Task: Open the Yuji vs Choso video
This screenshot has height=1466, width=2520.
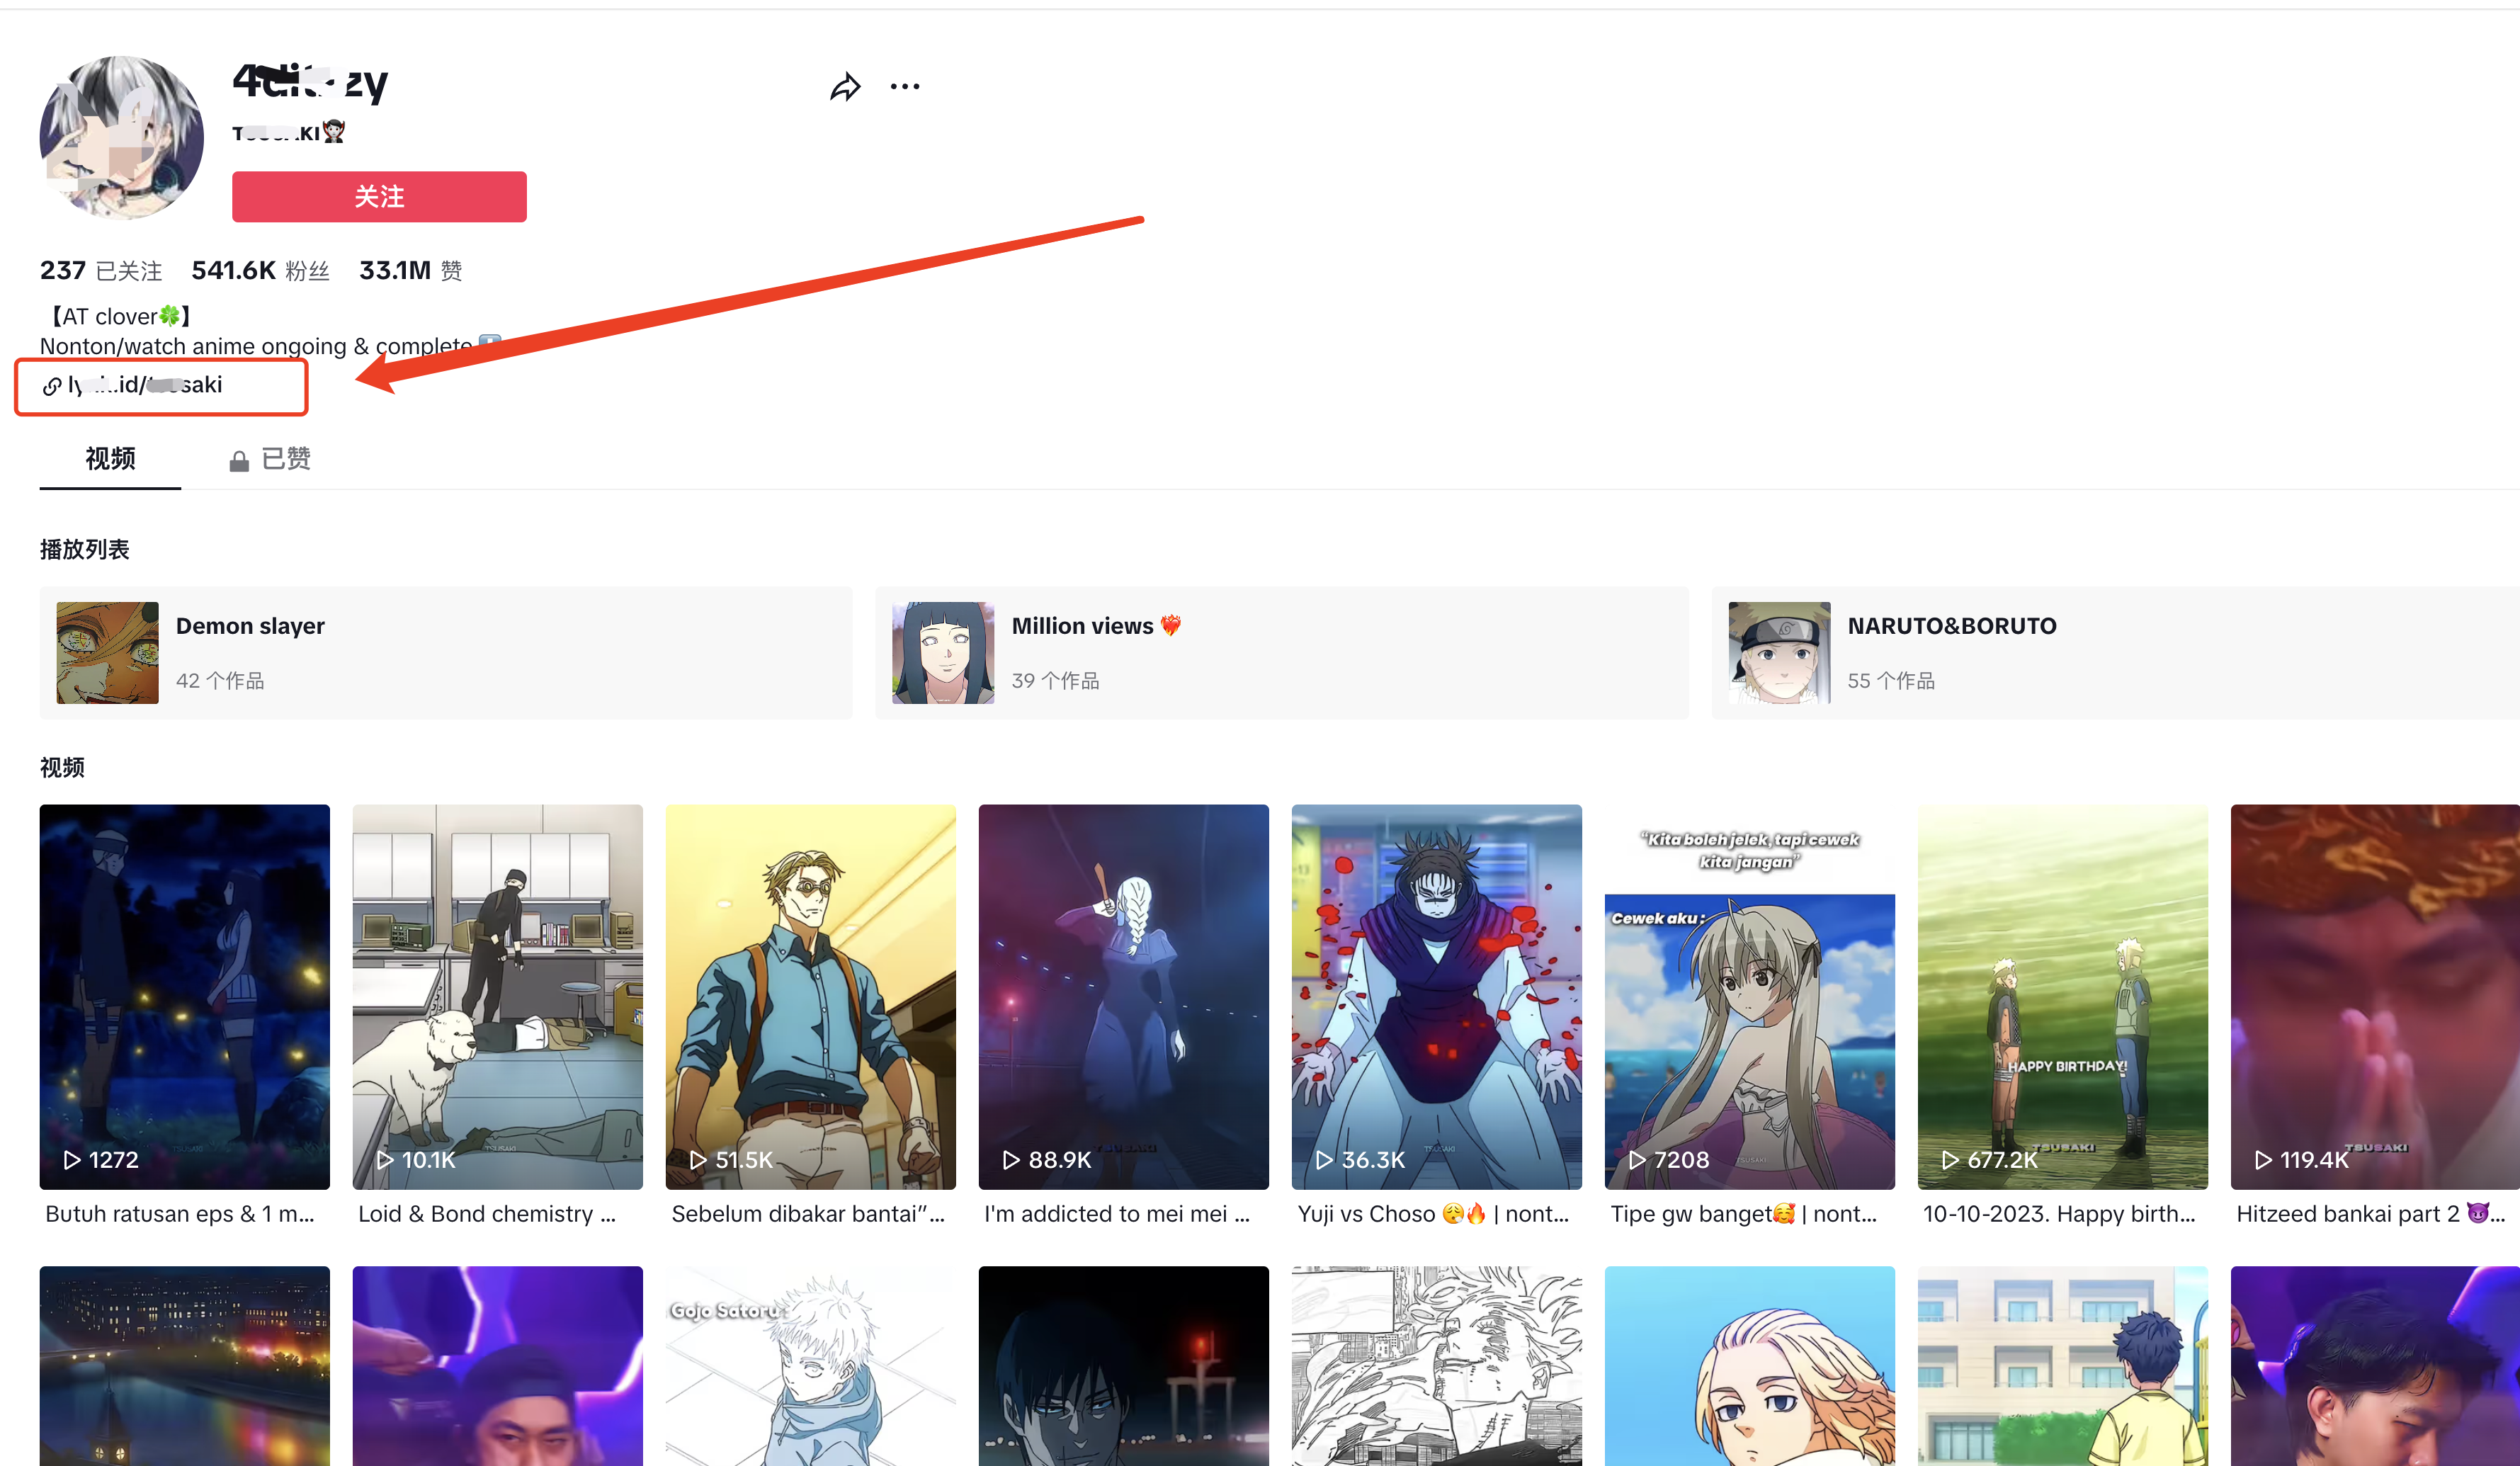Action: point(1436,996)
